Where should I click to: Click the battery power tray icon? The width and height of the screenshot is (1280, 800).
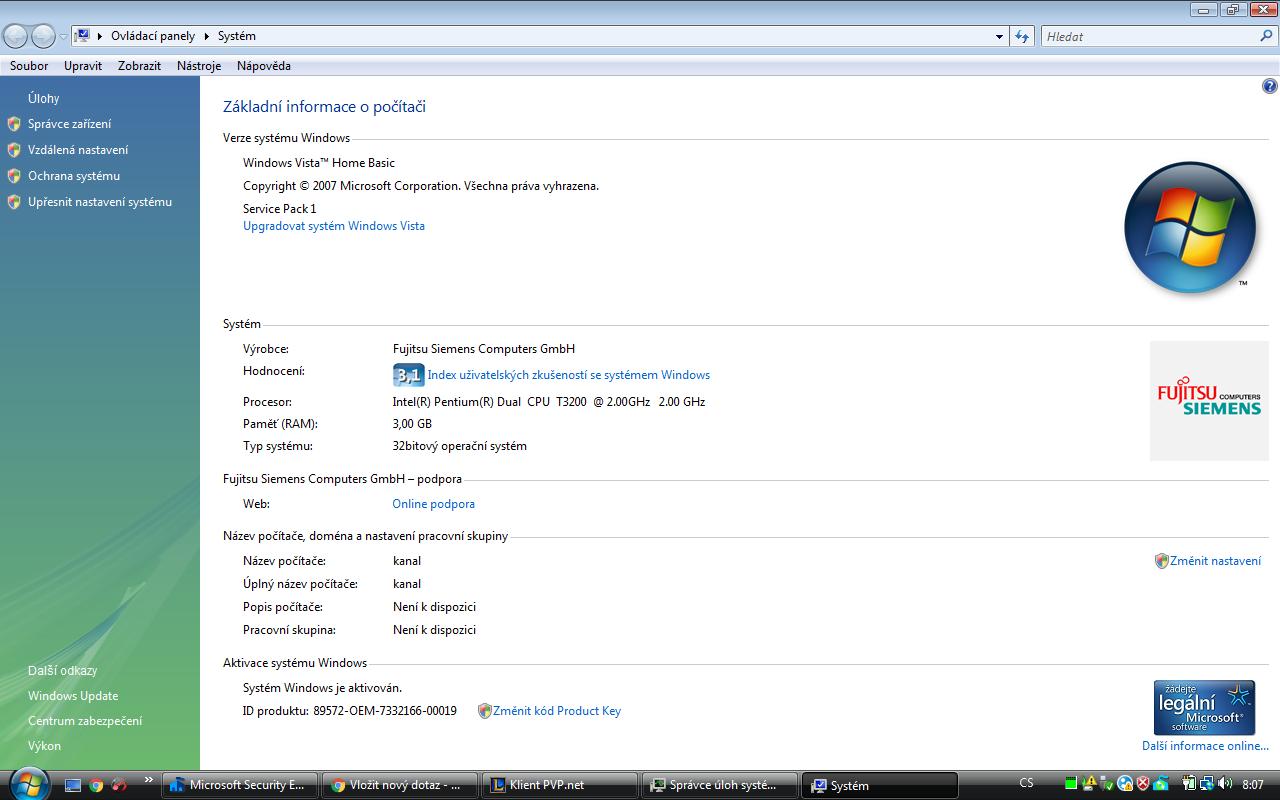pos(1189,784)
